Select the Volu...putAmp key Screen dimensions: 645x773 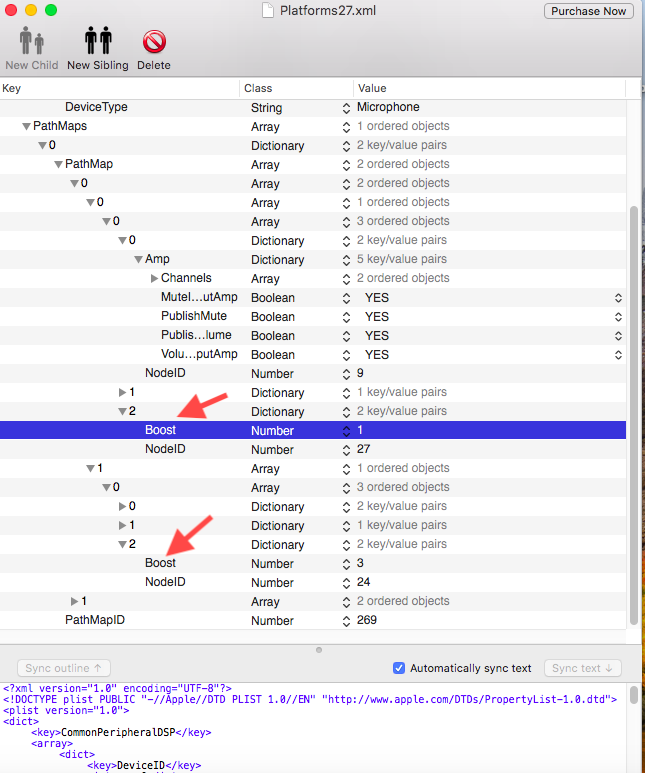[x=199, y=354]
